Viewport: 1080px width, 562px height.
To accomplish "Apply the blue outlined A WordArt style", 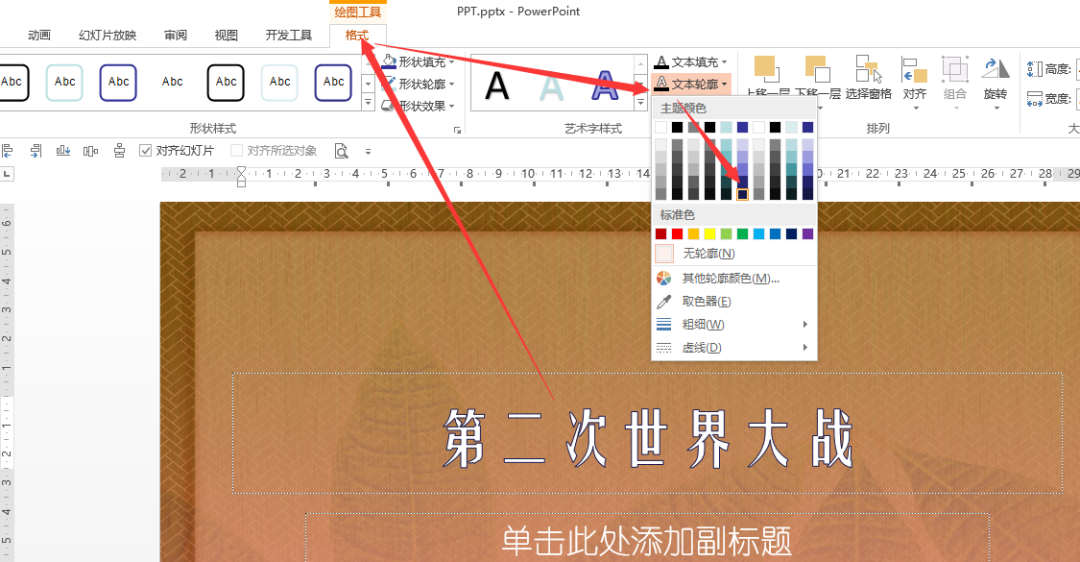I will 605,87.
